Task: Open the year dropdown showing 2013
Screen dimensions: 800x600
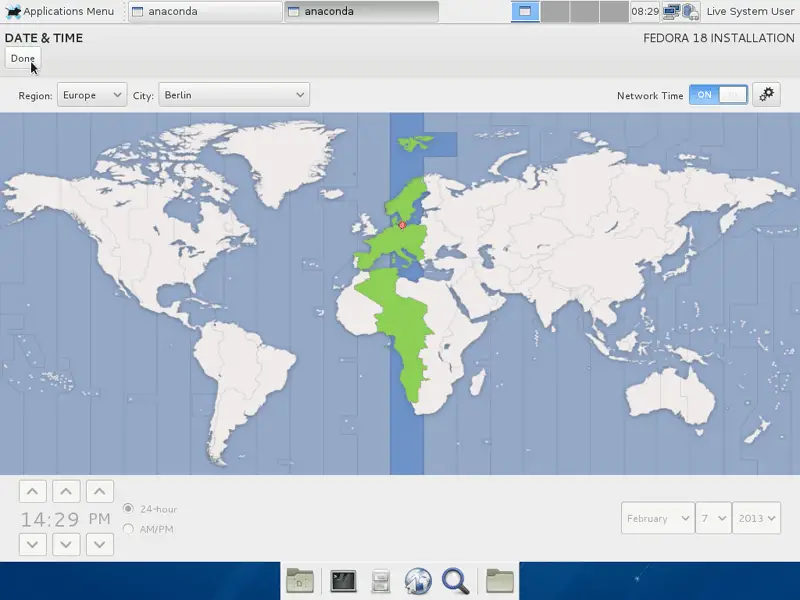Action: [x=756, y=518]
